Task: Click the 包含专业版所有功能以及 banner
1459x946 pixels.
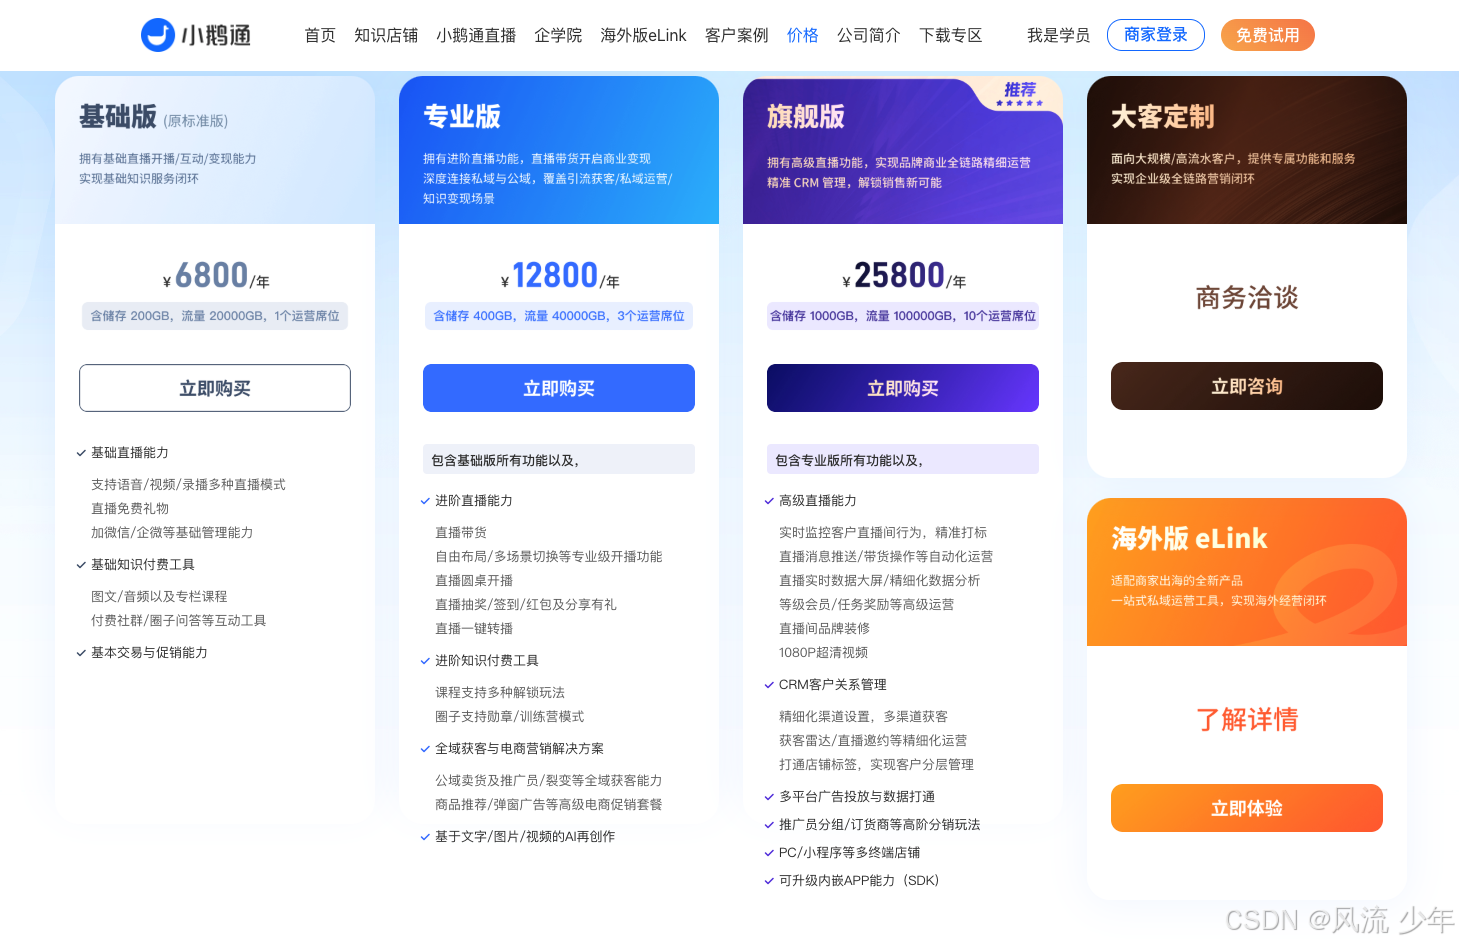Action: pos(903,460)
